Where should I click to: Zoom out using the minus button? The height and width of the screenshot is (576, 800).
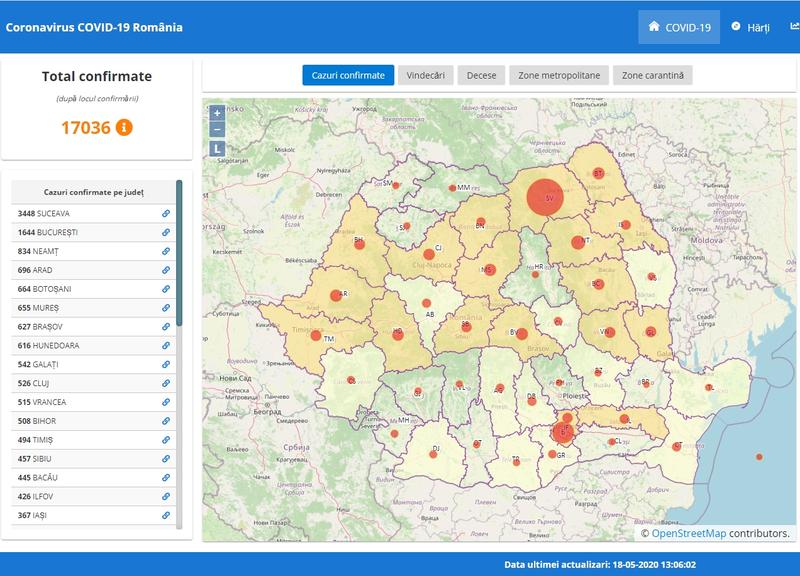(x=216, y=131)
